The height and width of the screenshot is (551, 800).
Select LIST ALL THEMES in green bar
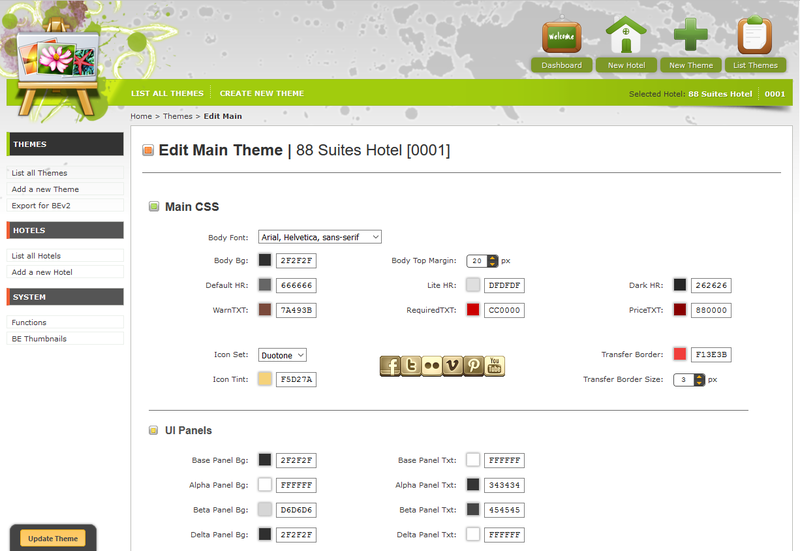(x=167, y=94)
